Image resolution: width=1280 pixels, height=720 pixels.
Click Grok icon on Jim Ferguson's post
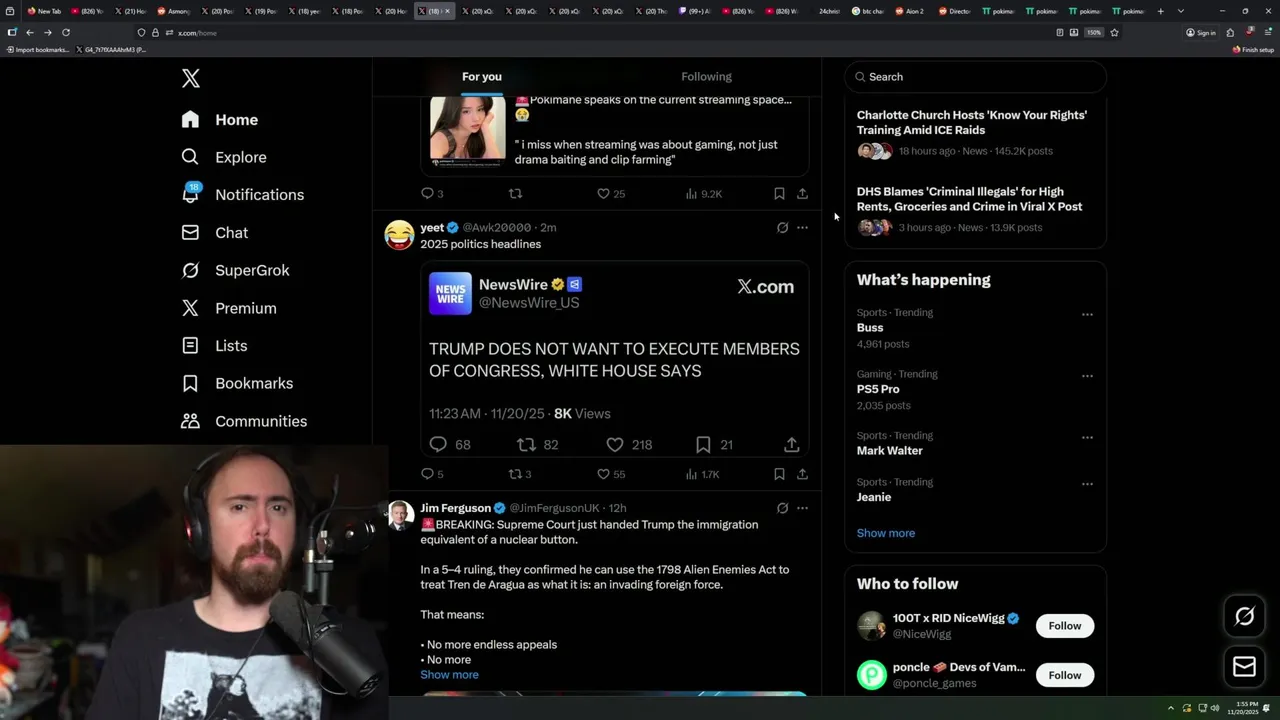pyautogui.click(x=782, y=508)
